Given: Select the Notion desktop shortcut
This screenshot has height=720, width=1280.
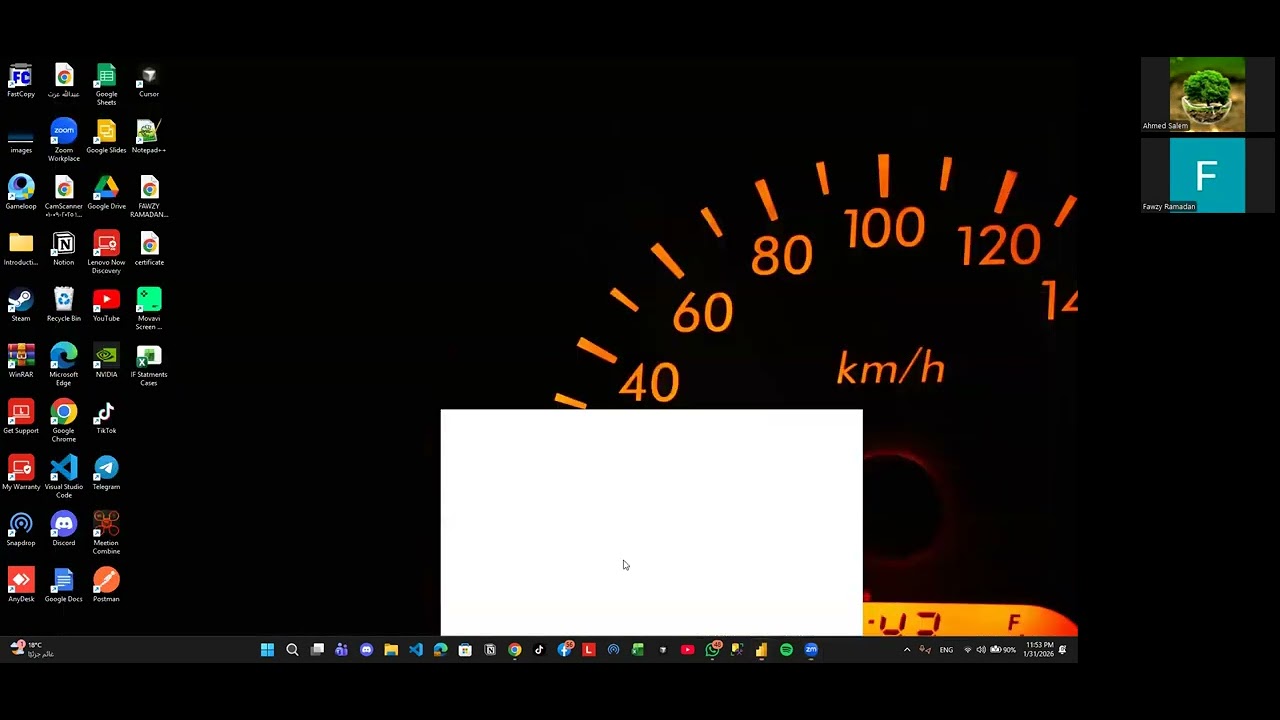Looking at the screenshot, I should pos(63,250).
